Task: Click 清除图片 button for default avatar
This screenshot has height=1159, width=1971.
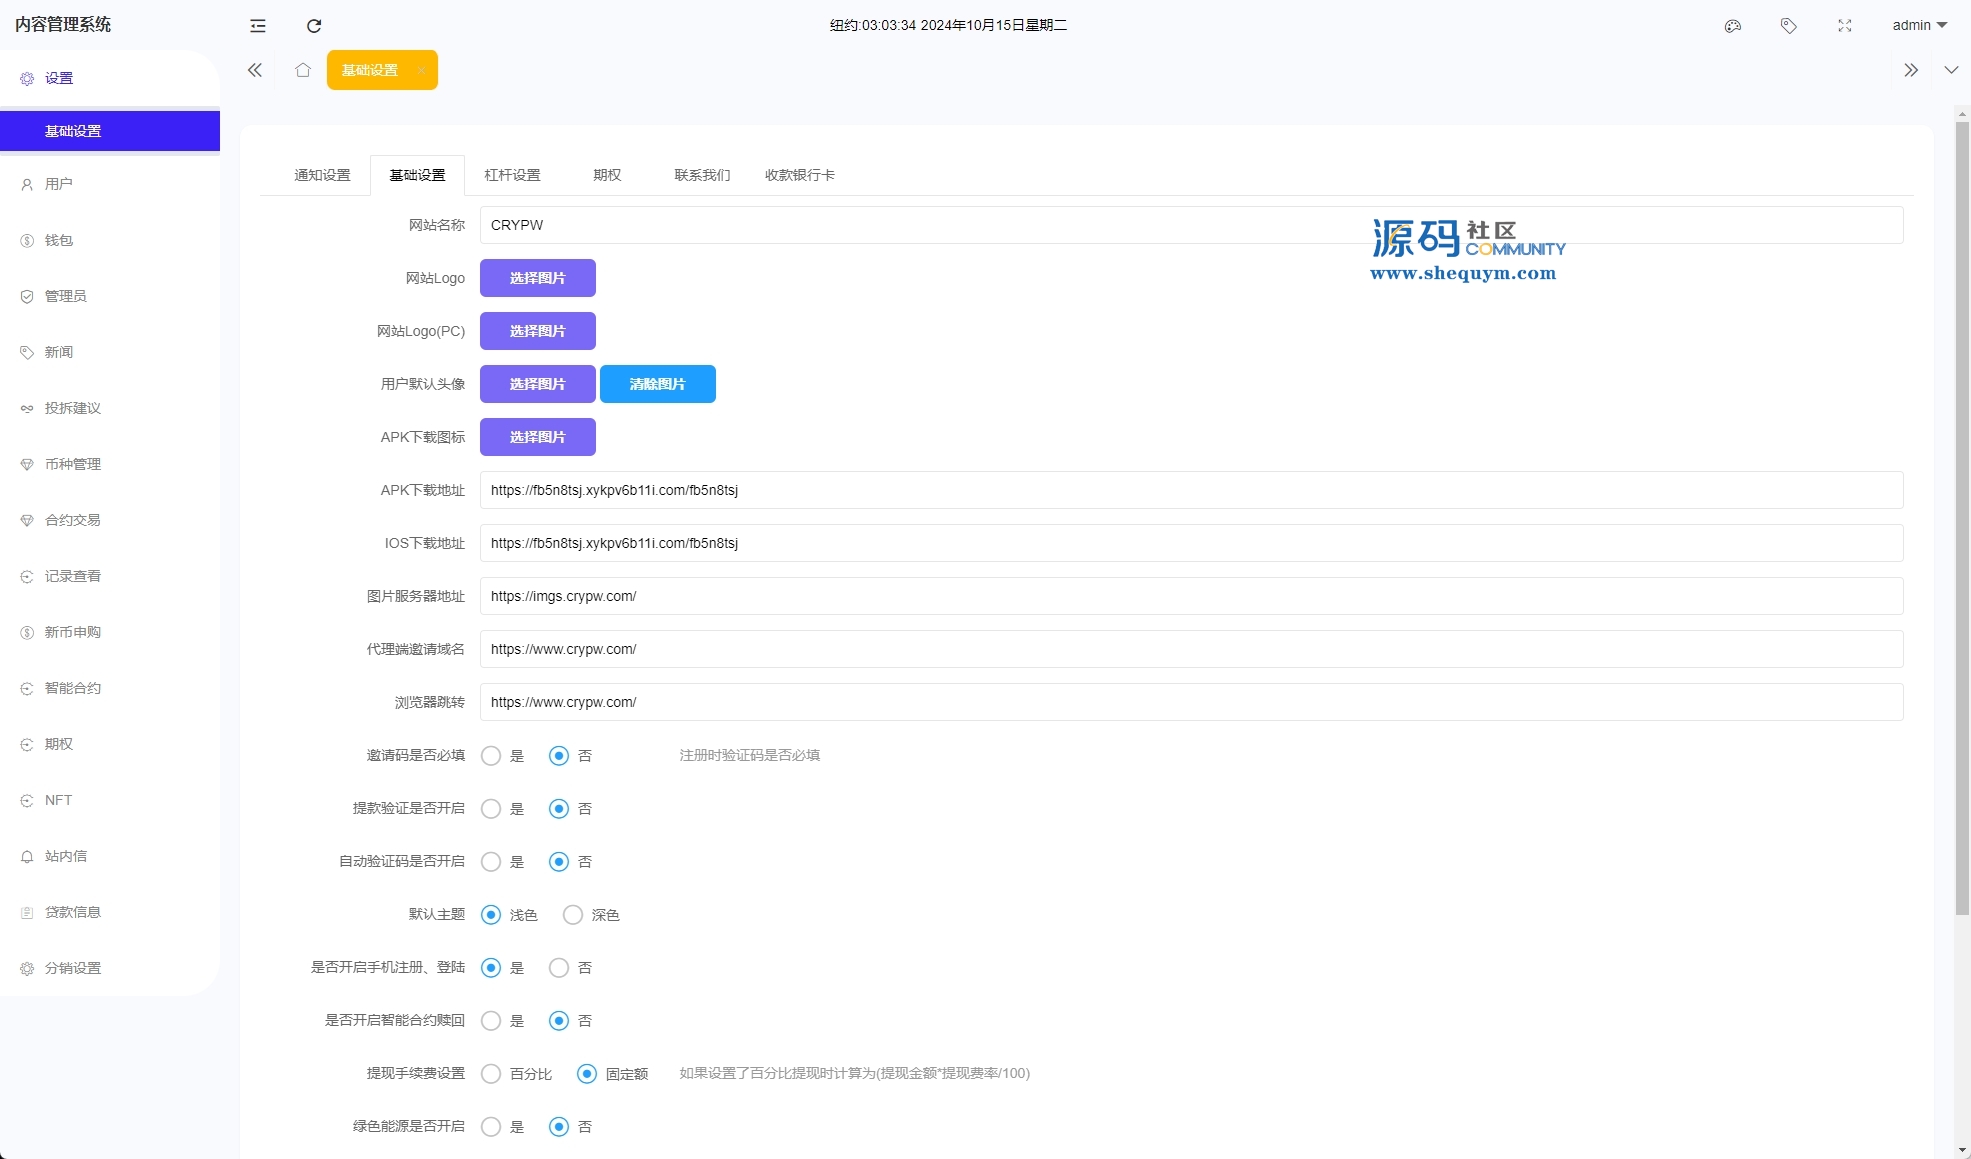Action: [x=657, y=384]
